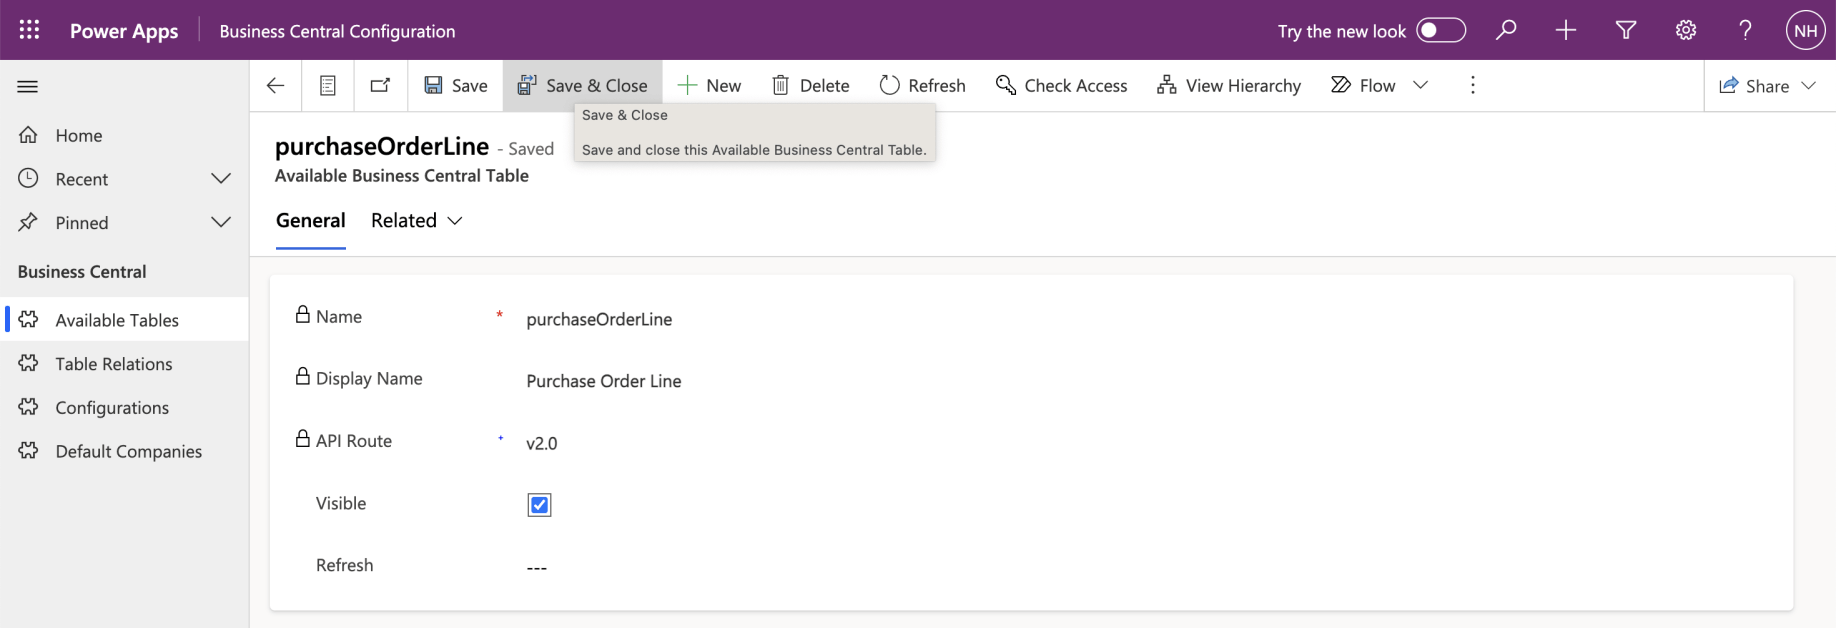Click Check Access
The height and width of the screenshot is (628, 1836).
pos(1062,86)
